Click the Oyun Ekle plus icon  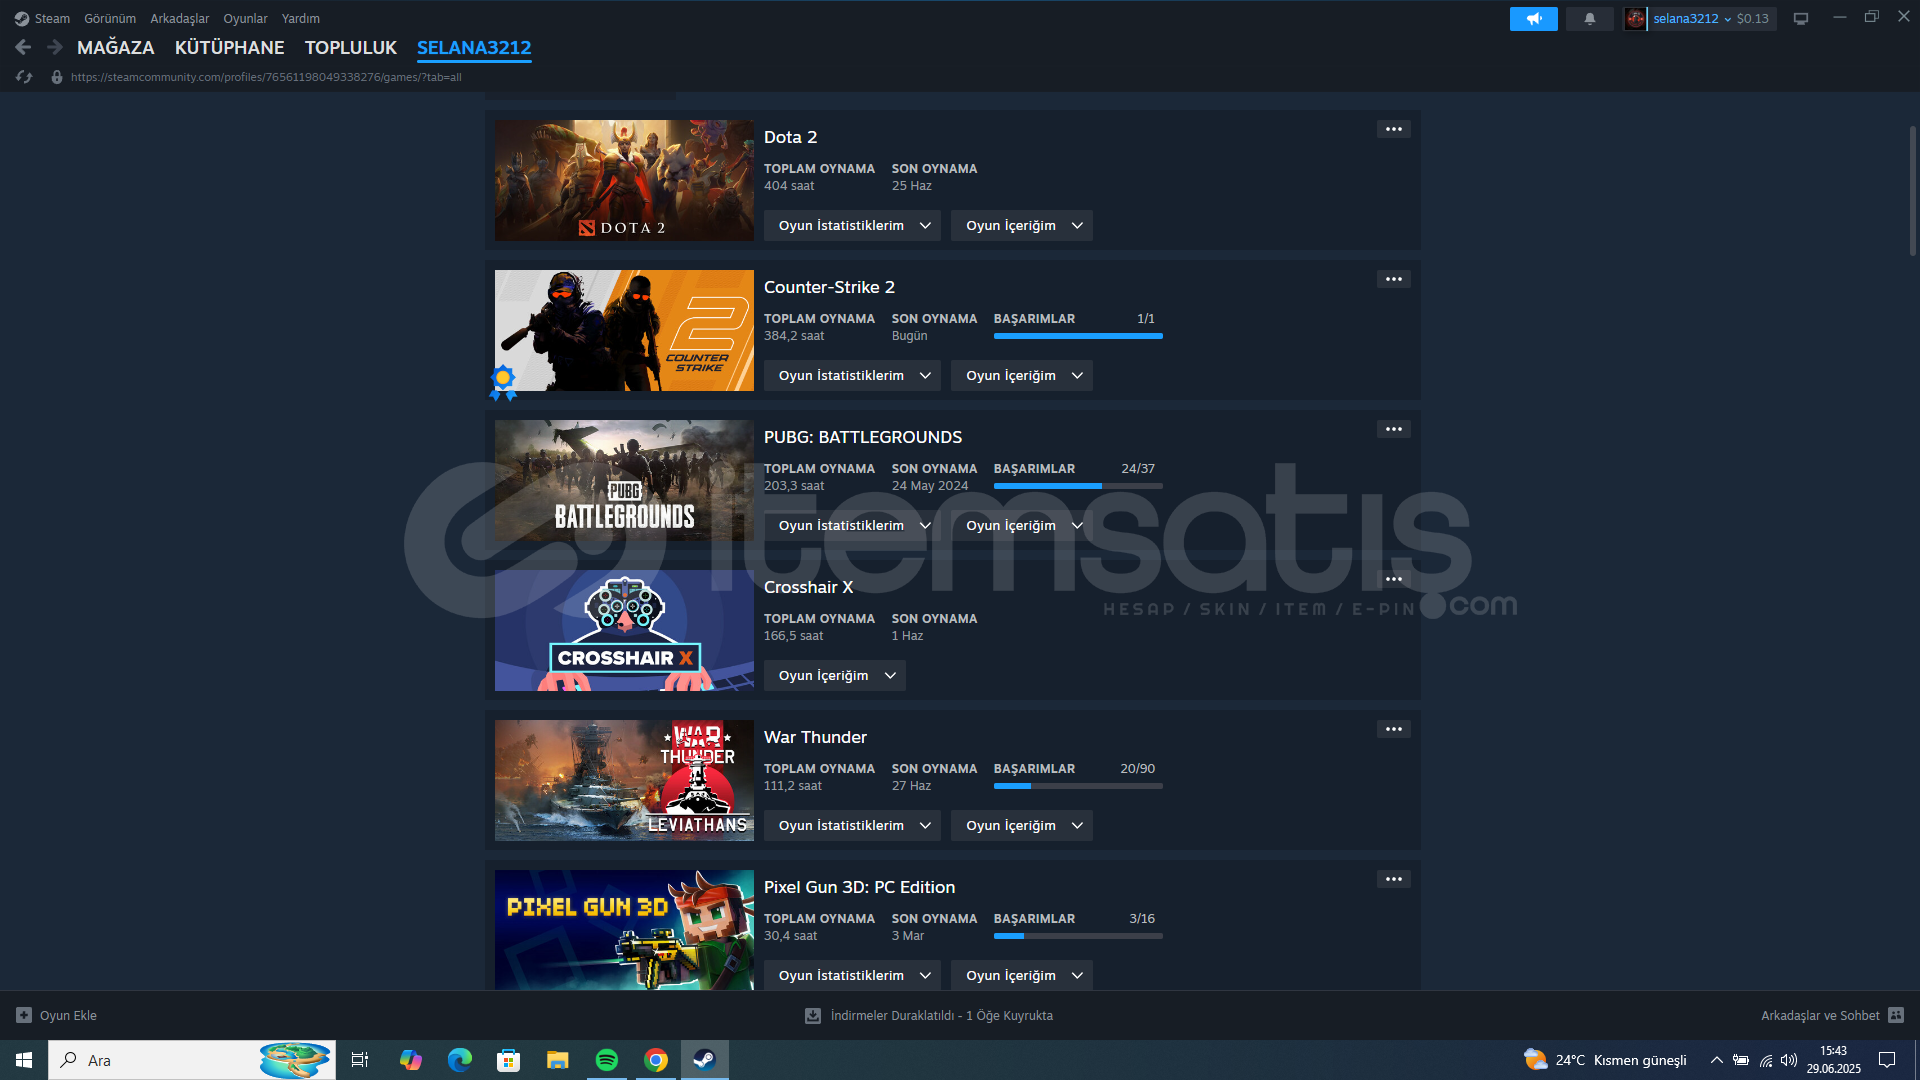(24, 1015)
